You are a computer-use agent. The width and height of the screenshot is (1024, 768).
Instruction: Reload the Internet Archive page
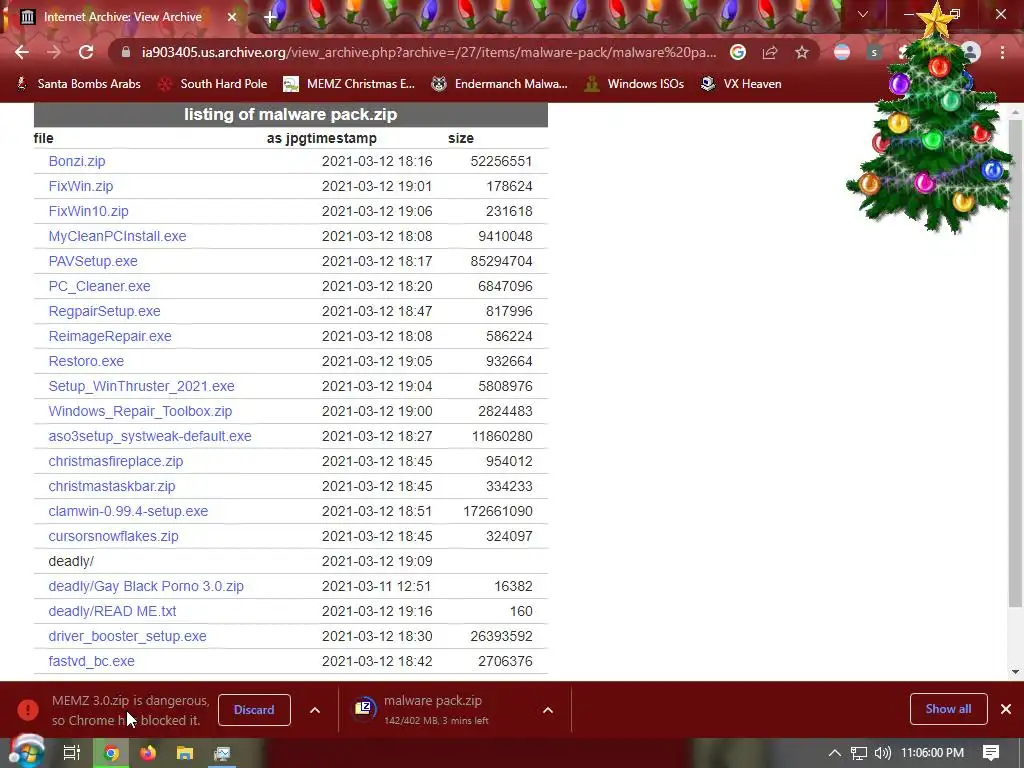click(x=86, y=52)
